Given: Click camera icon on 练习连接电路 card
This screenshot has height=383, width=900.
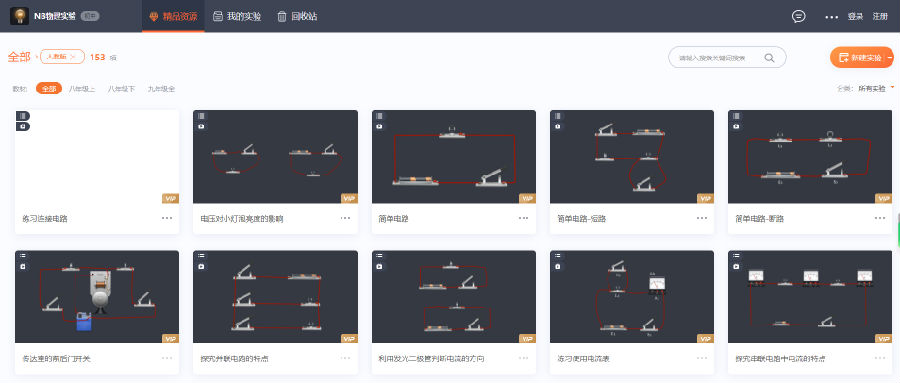Looking at the screenshot, I should [x=22, y=126].
